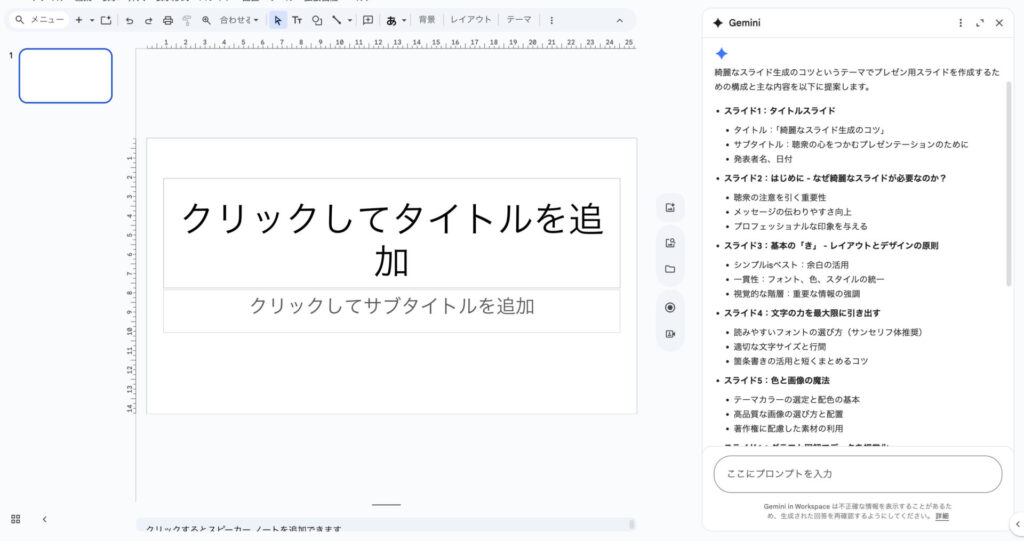Viewport: 1024px width, 541px height.
Task: Open the line tool dropdown arrow
Action: [350, 20]
